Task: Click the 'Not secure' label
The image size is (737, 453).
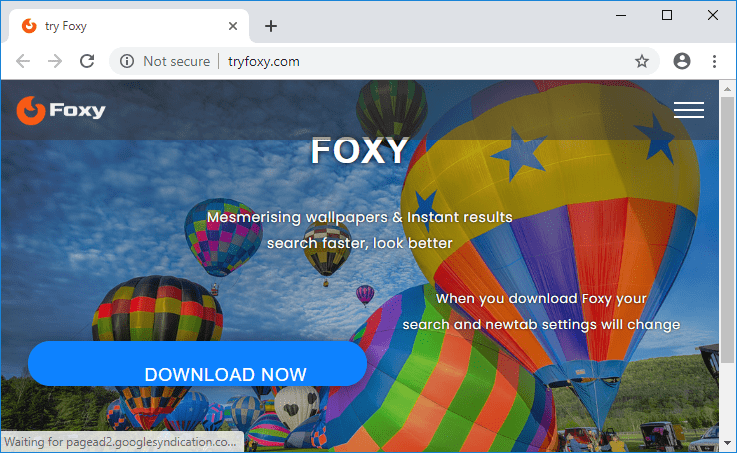Action: point(177,61)
